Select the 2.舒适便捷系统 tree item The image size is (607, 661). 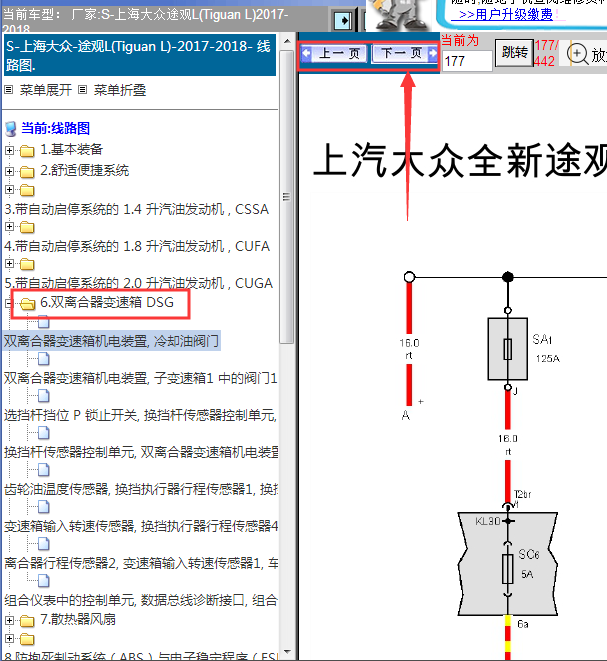(84, 170)
